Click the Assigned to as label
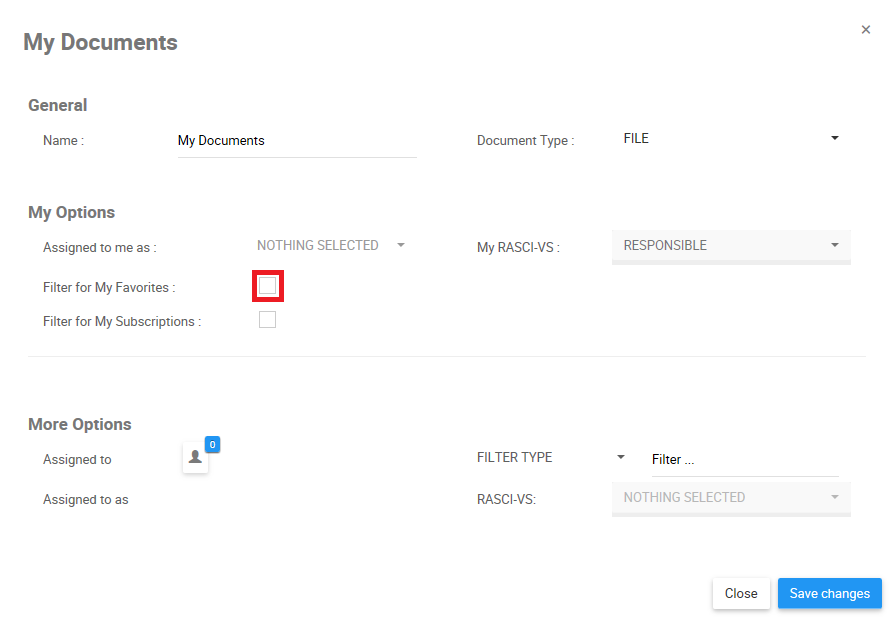Image resolution: width=896 pixels, height=623 pixels. coord(86,500)
